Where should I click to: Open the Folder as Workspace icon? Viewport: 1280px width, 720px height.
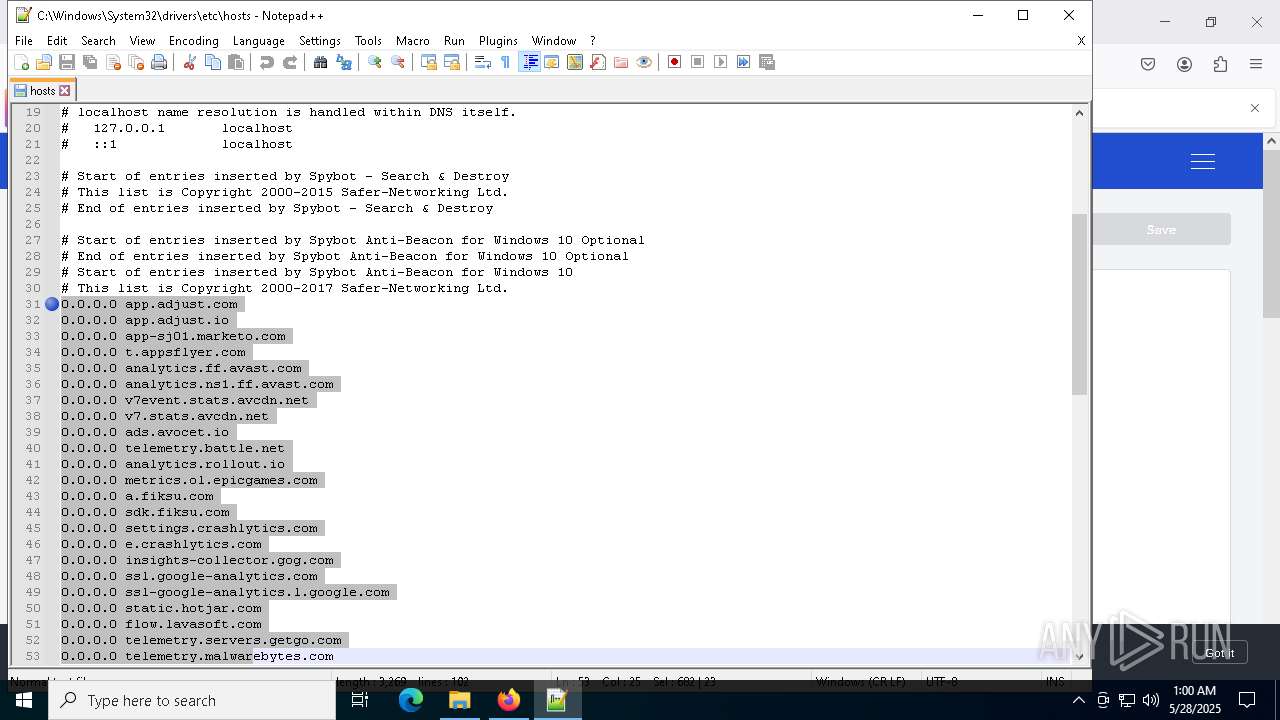[x=621, y=62]
